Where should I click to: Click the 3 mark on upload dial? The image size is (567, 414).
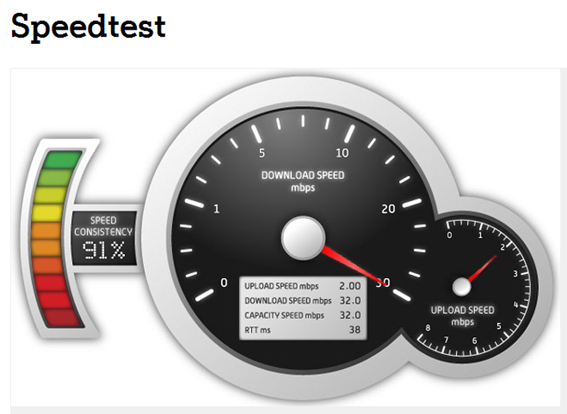(515, 274)
